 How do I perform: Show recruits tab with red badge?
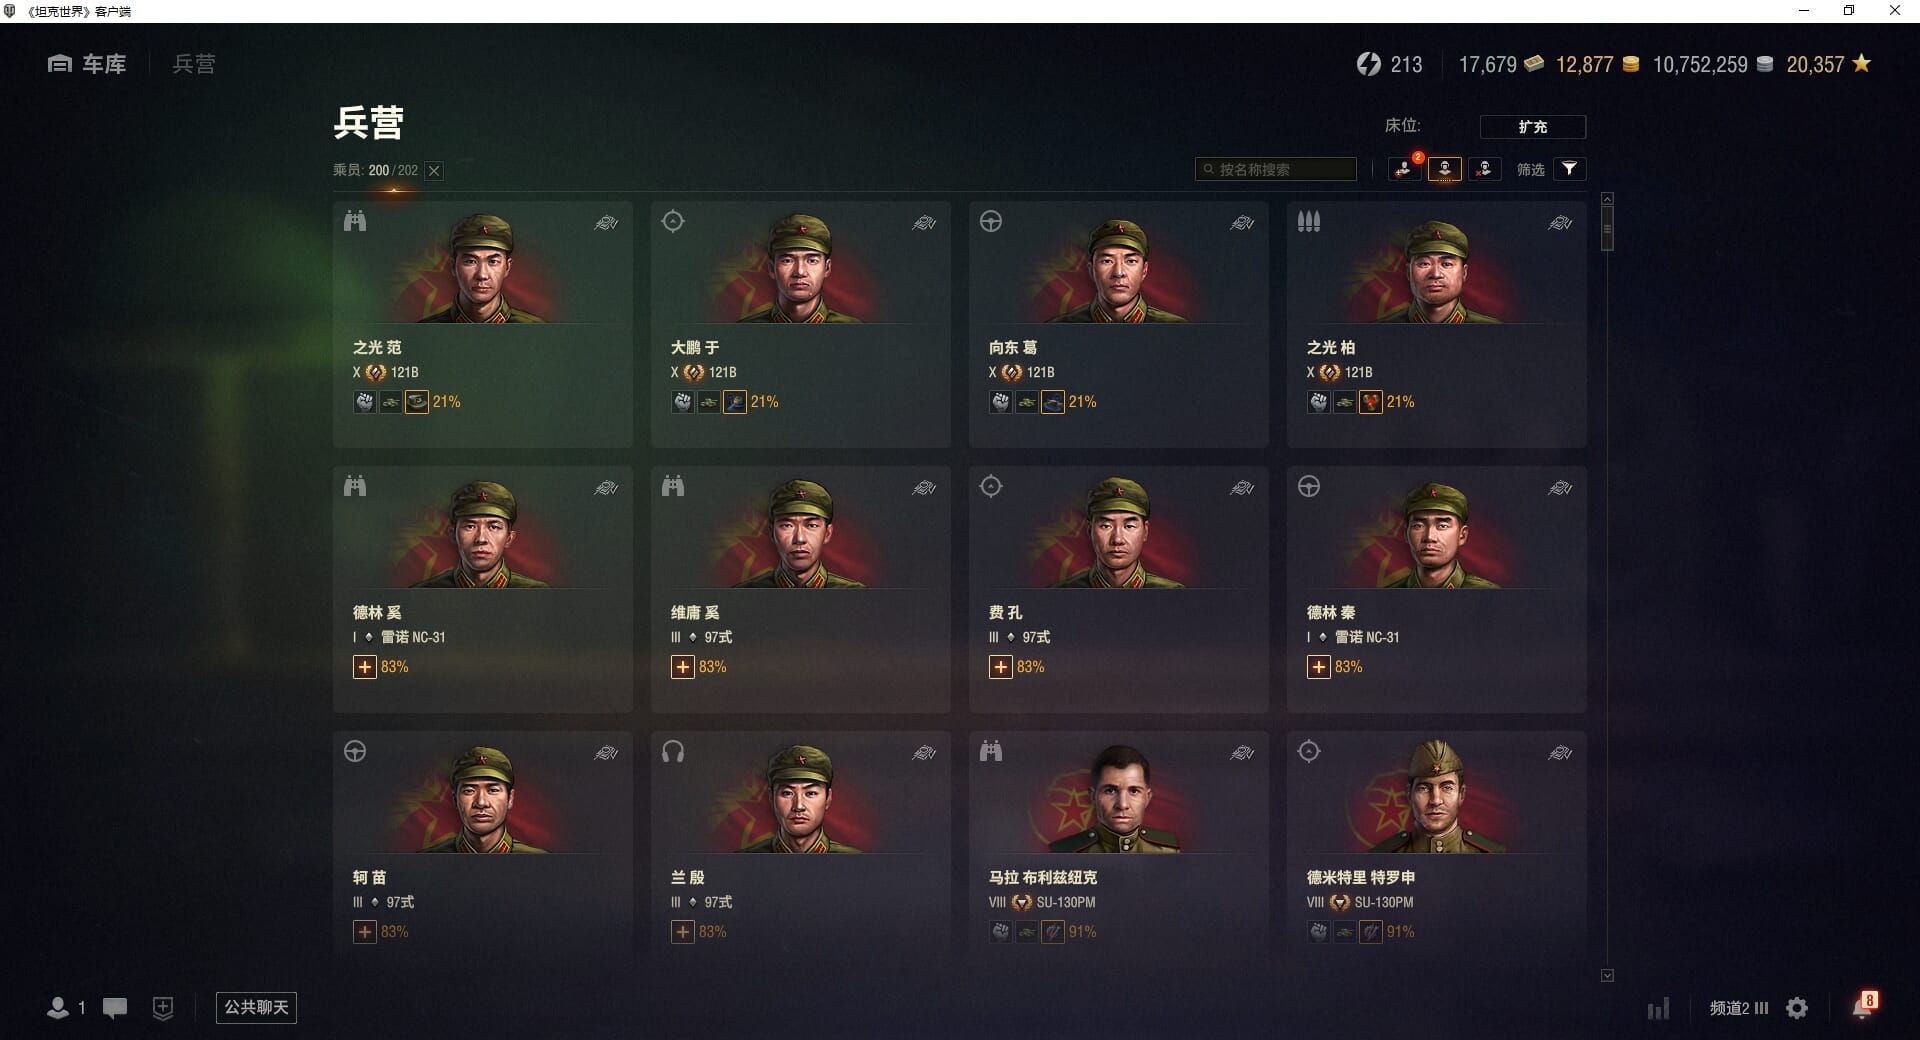click(1405, 169)
